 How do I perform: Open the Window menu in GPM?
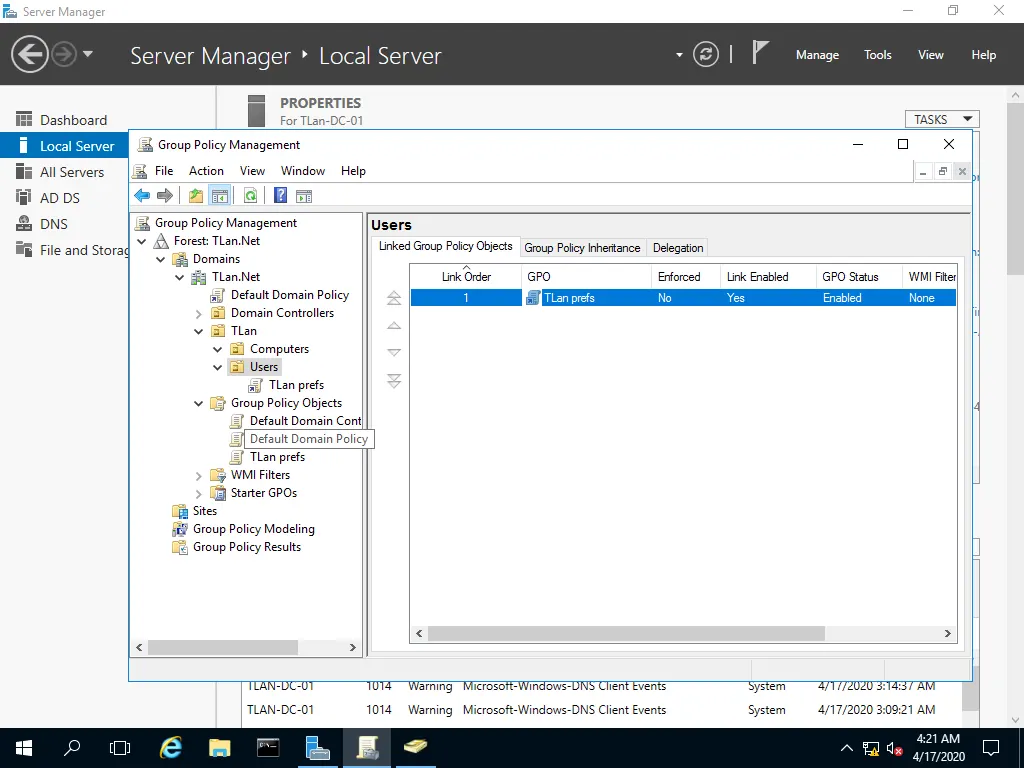point(303,170)
